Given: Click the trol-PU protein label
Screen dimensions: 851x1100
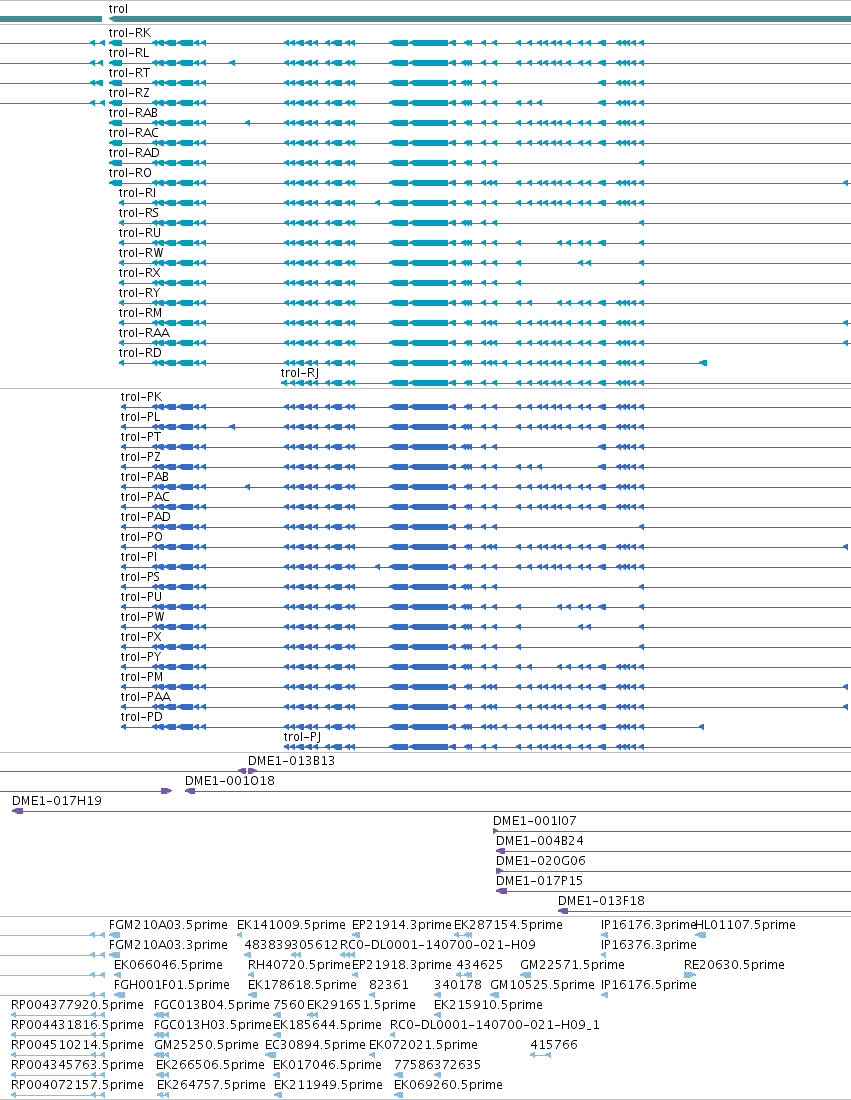Looking at the screenshot, I should pyautogui.click(x=141, y=596).
